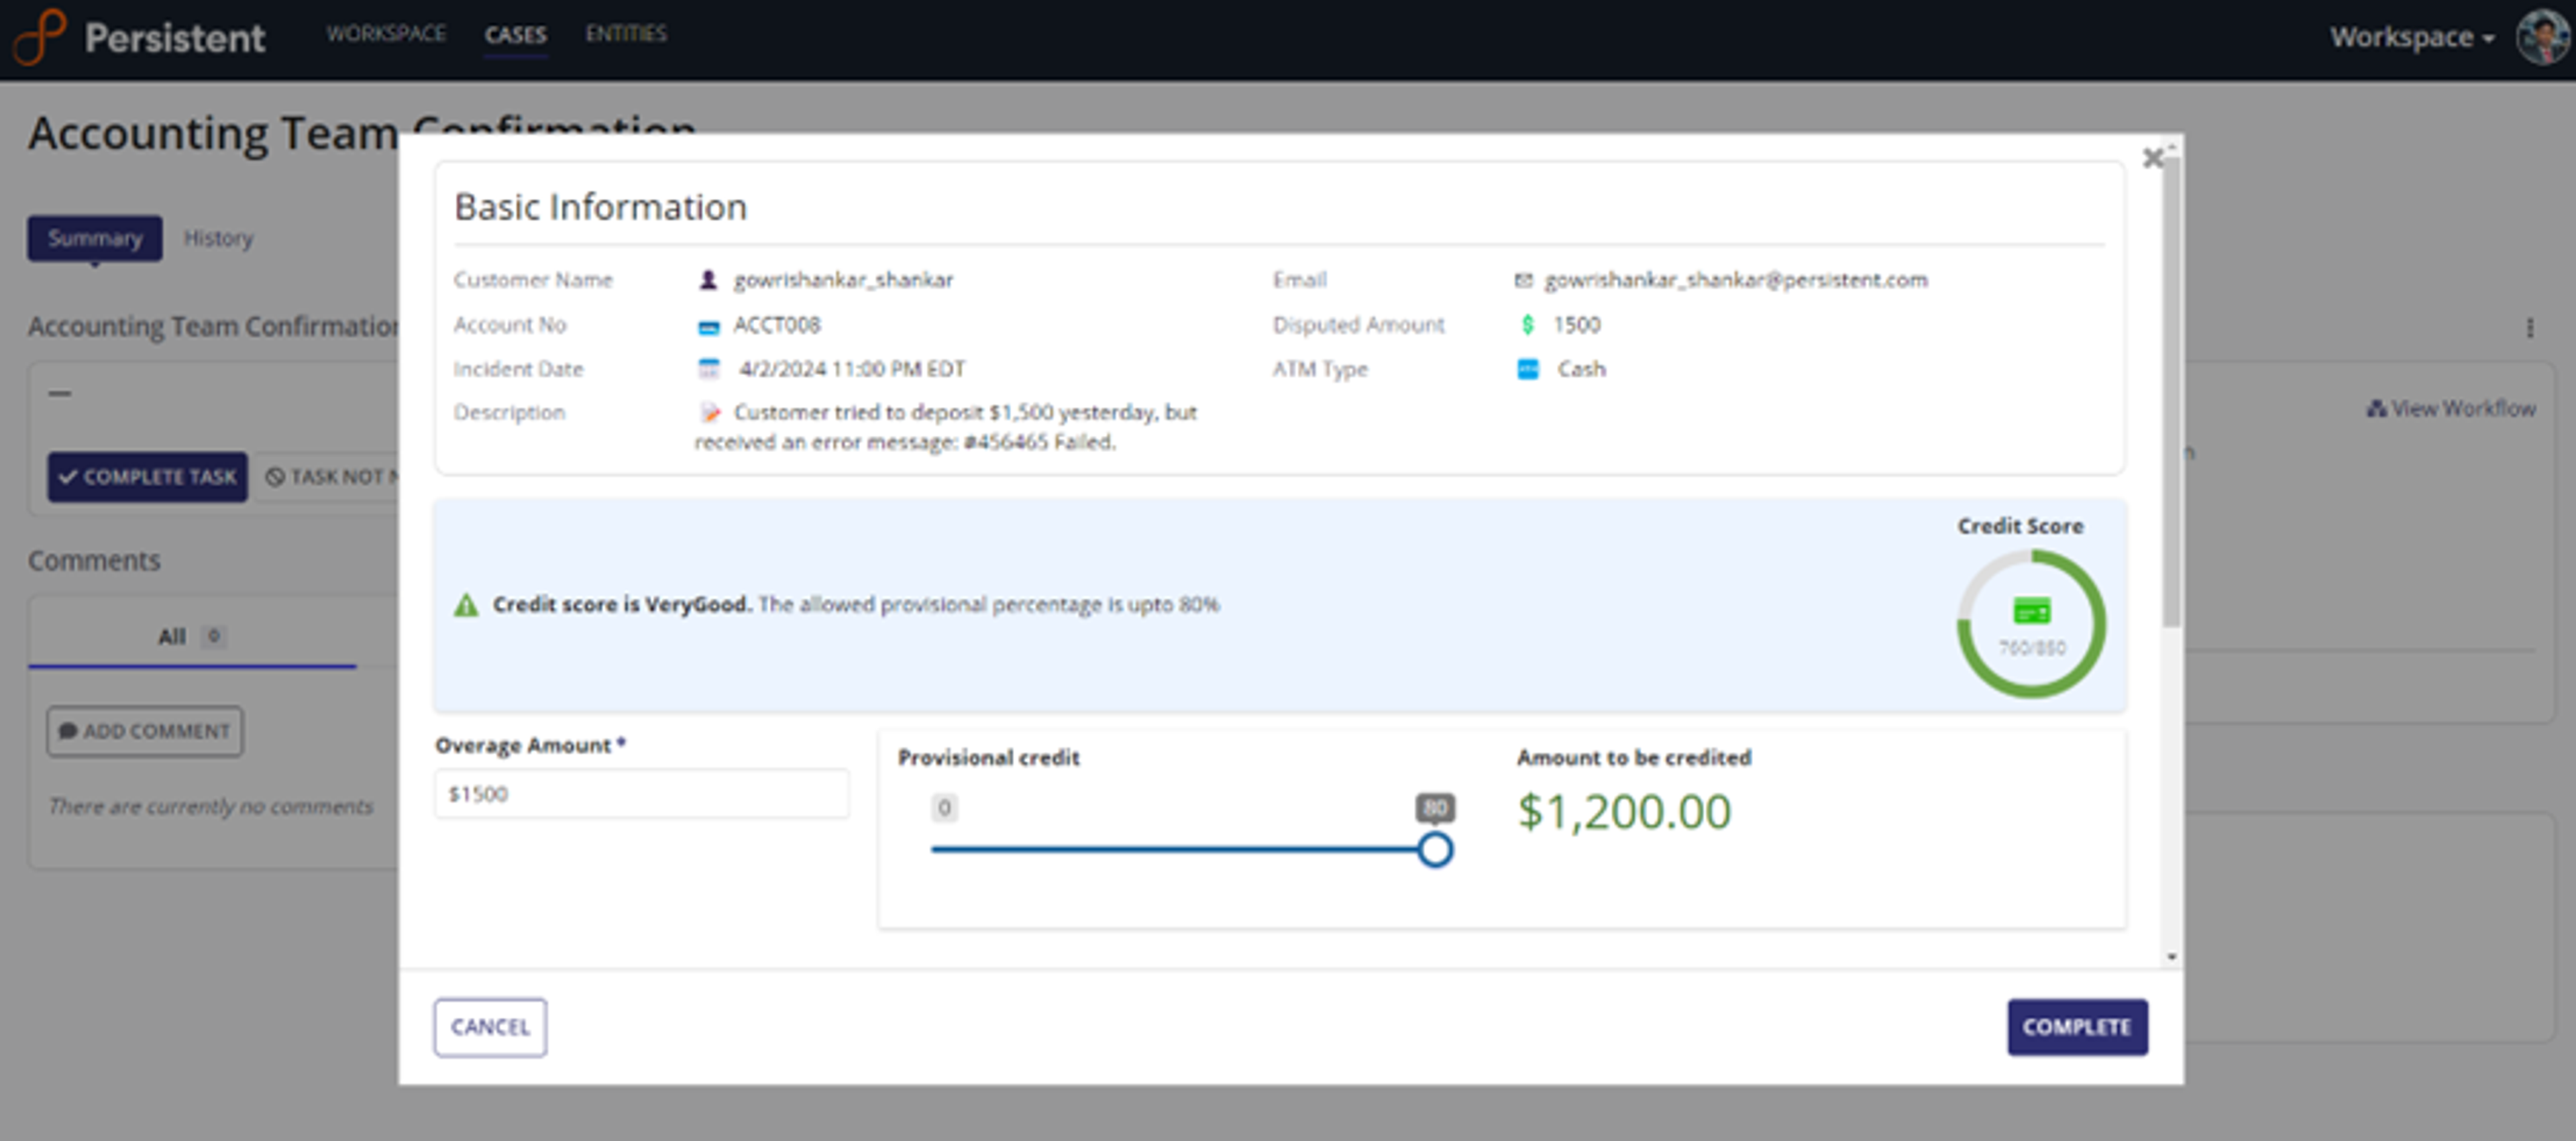Image resolution: width=2576 pixels, height=1141 pixels.
Task: Click the incident date calendar icon
Action: pos(708,369)
